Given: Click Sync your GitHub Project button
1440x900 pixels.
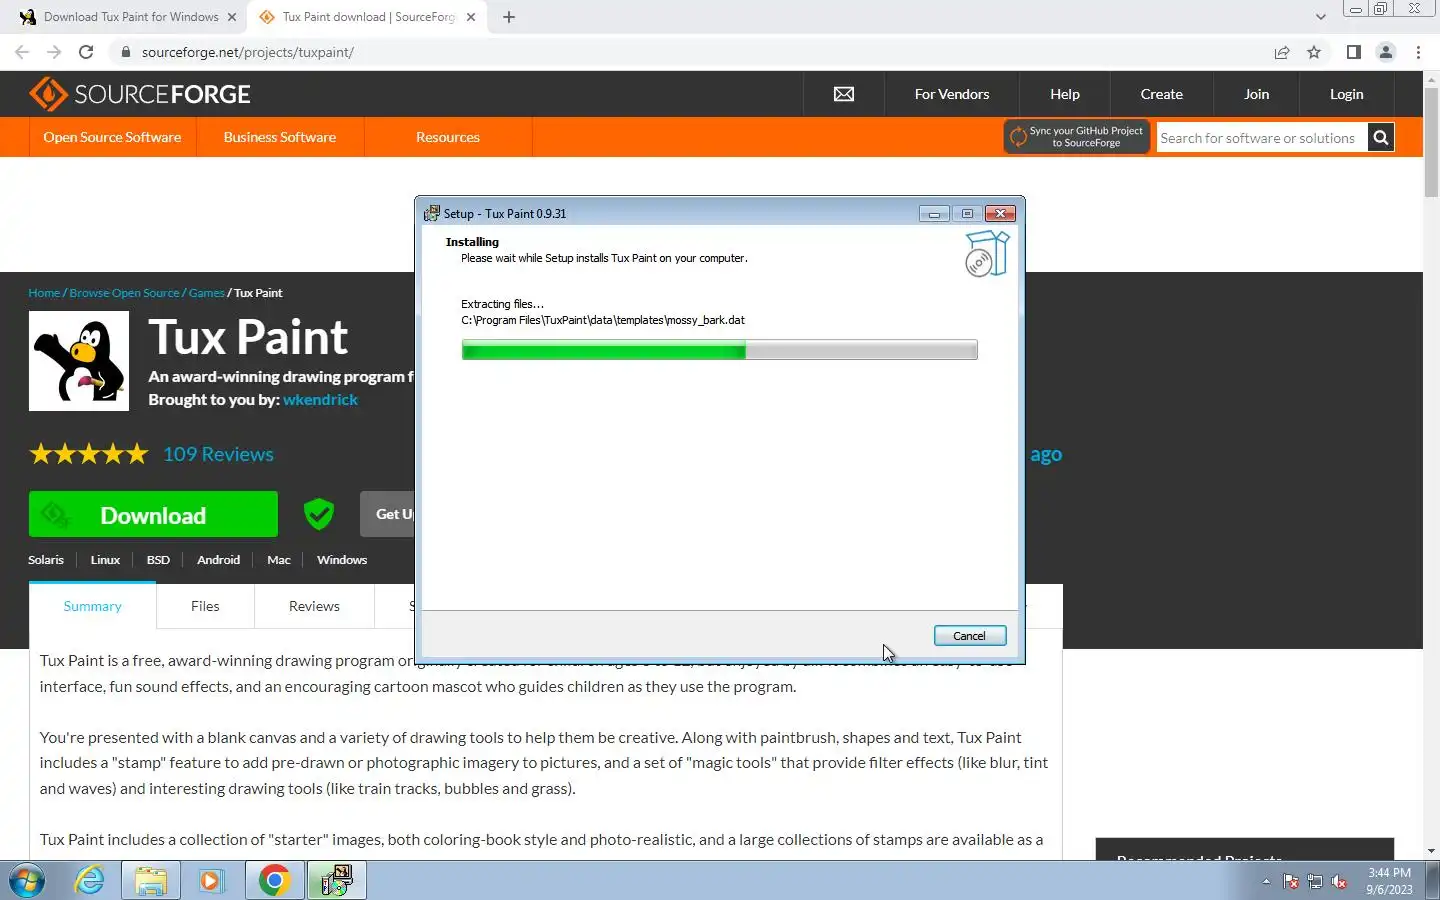Looking at the screenshot, I should pyautogui.click(x=1077, y=137).
